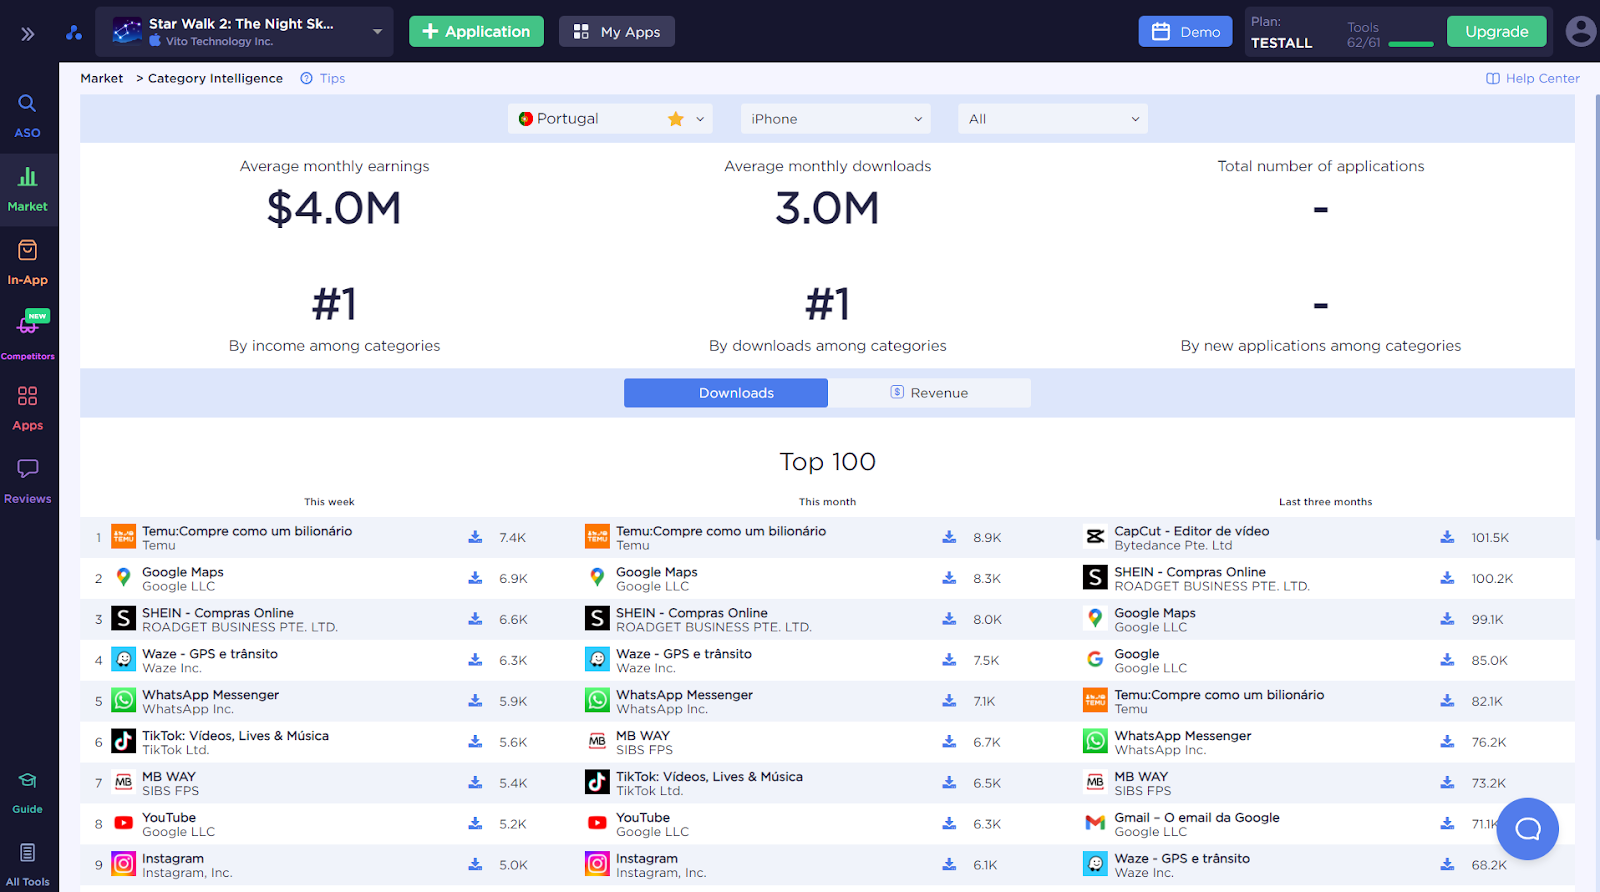1600x892 pixels.
Task: Open Temu in Last three months list
Action: tap(1219, 695)
